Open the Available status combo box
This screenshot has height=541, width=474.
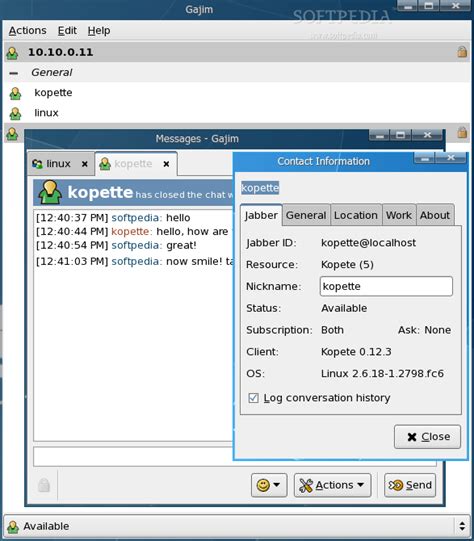(x=237, y=527)
